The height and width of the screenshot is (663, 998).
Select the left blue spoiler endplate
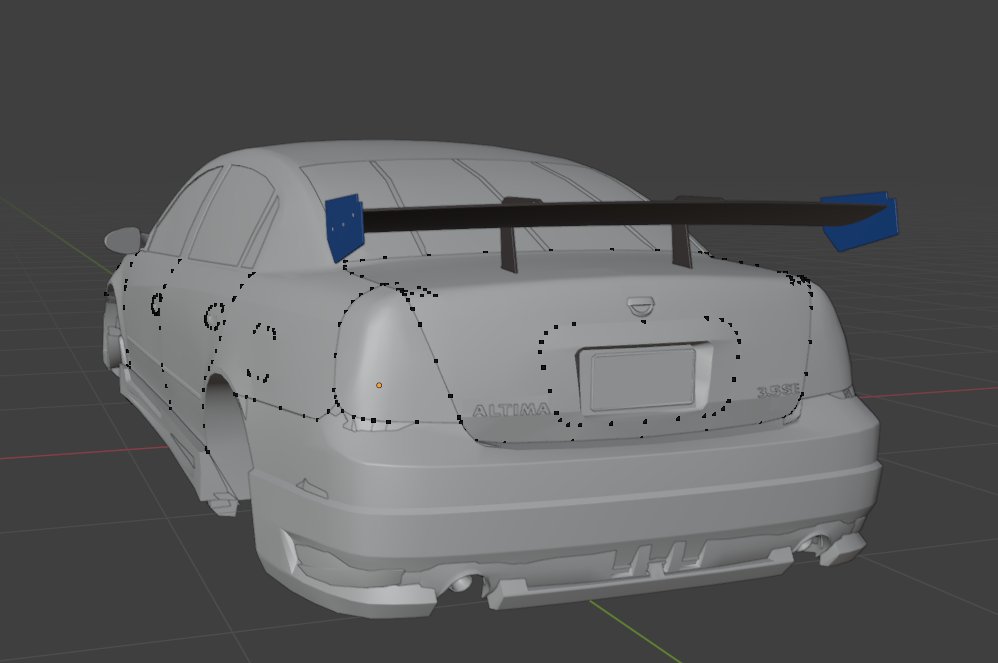pyautogui.click(x=343, y=227)
